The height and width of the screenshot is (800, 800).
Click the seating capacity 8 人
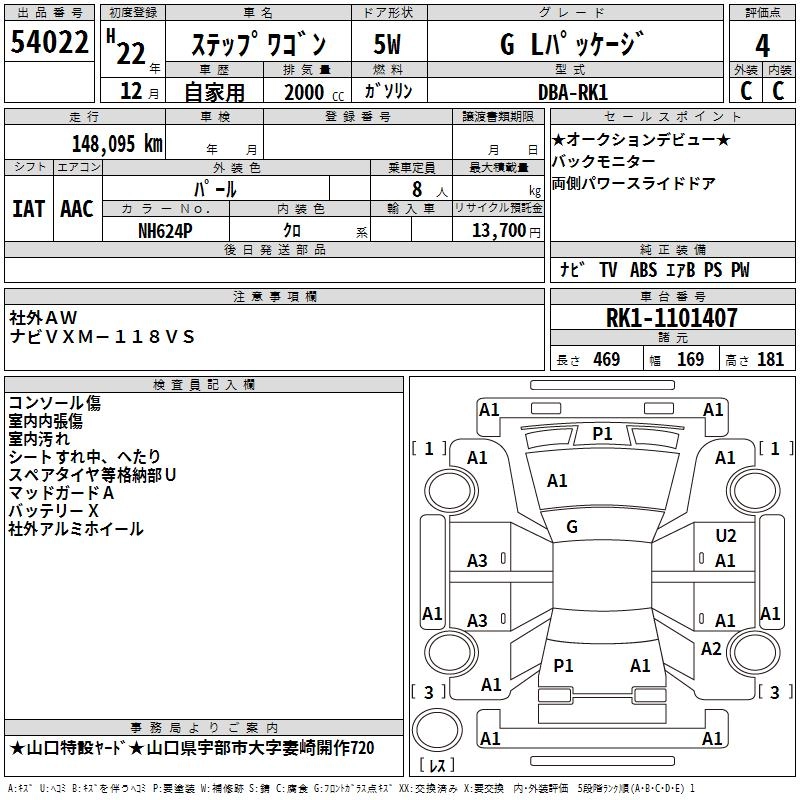(430, 190)
